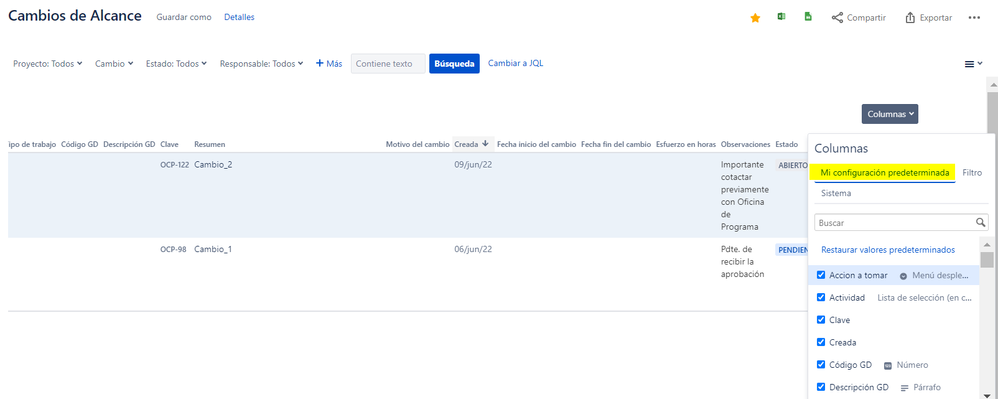Open the three-dot more actions menu
998x399 pixels.
coord(974,18)
